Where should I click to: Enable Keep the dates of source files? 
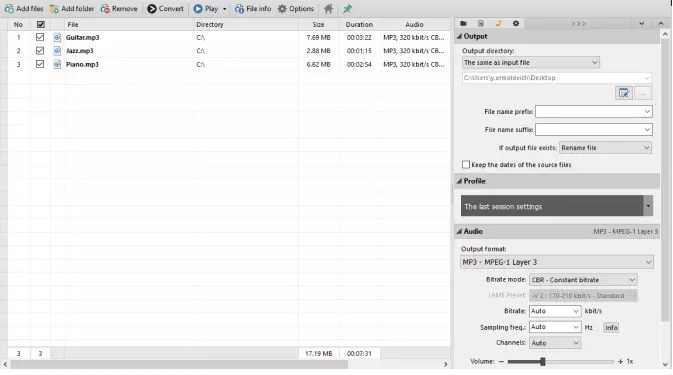[x=466, y=164]
